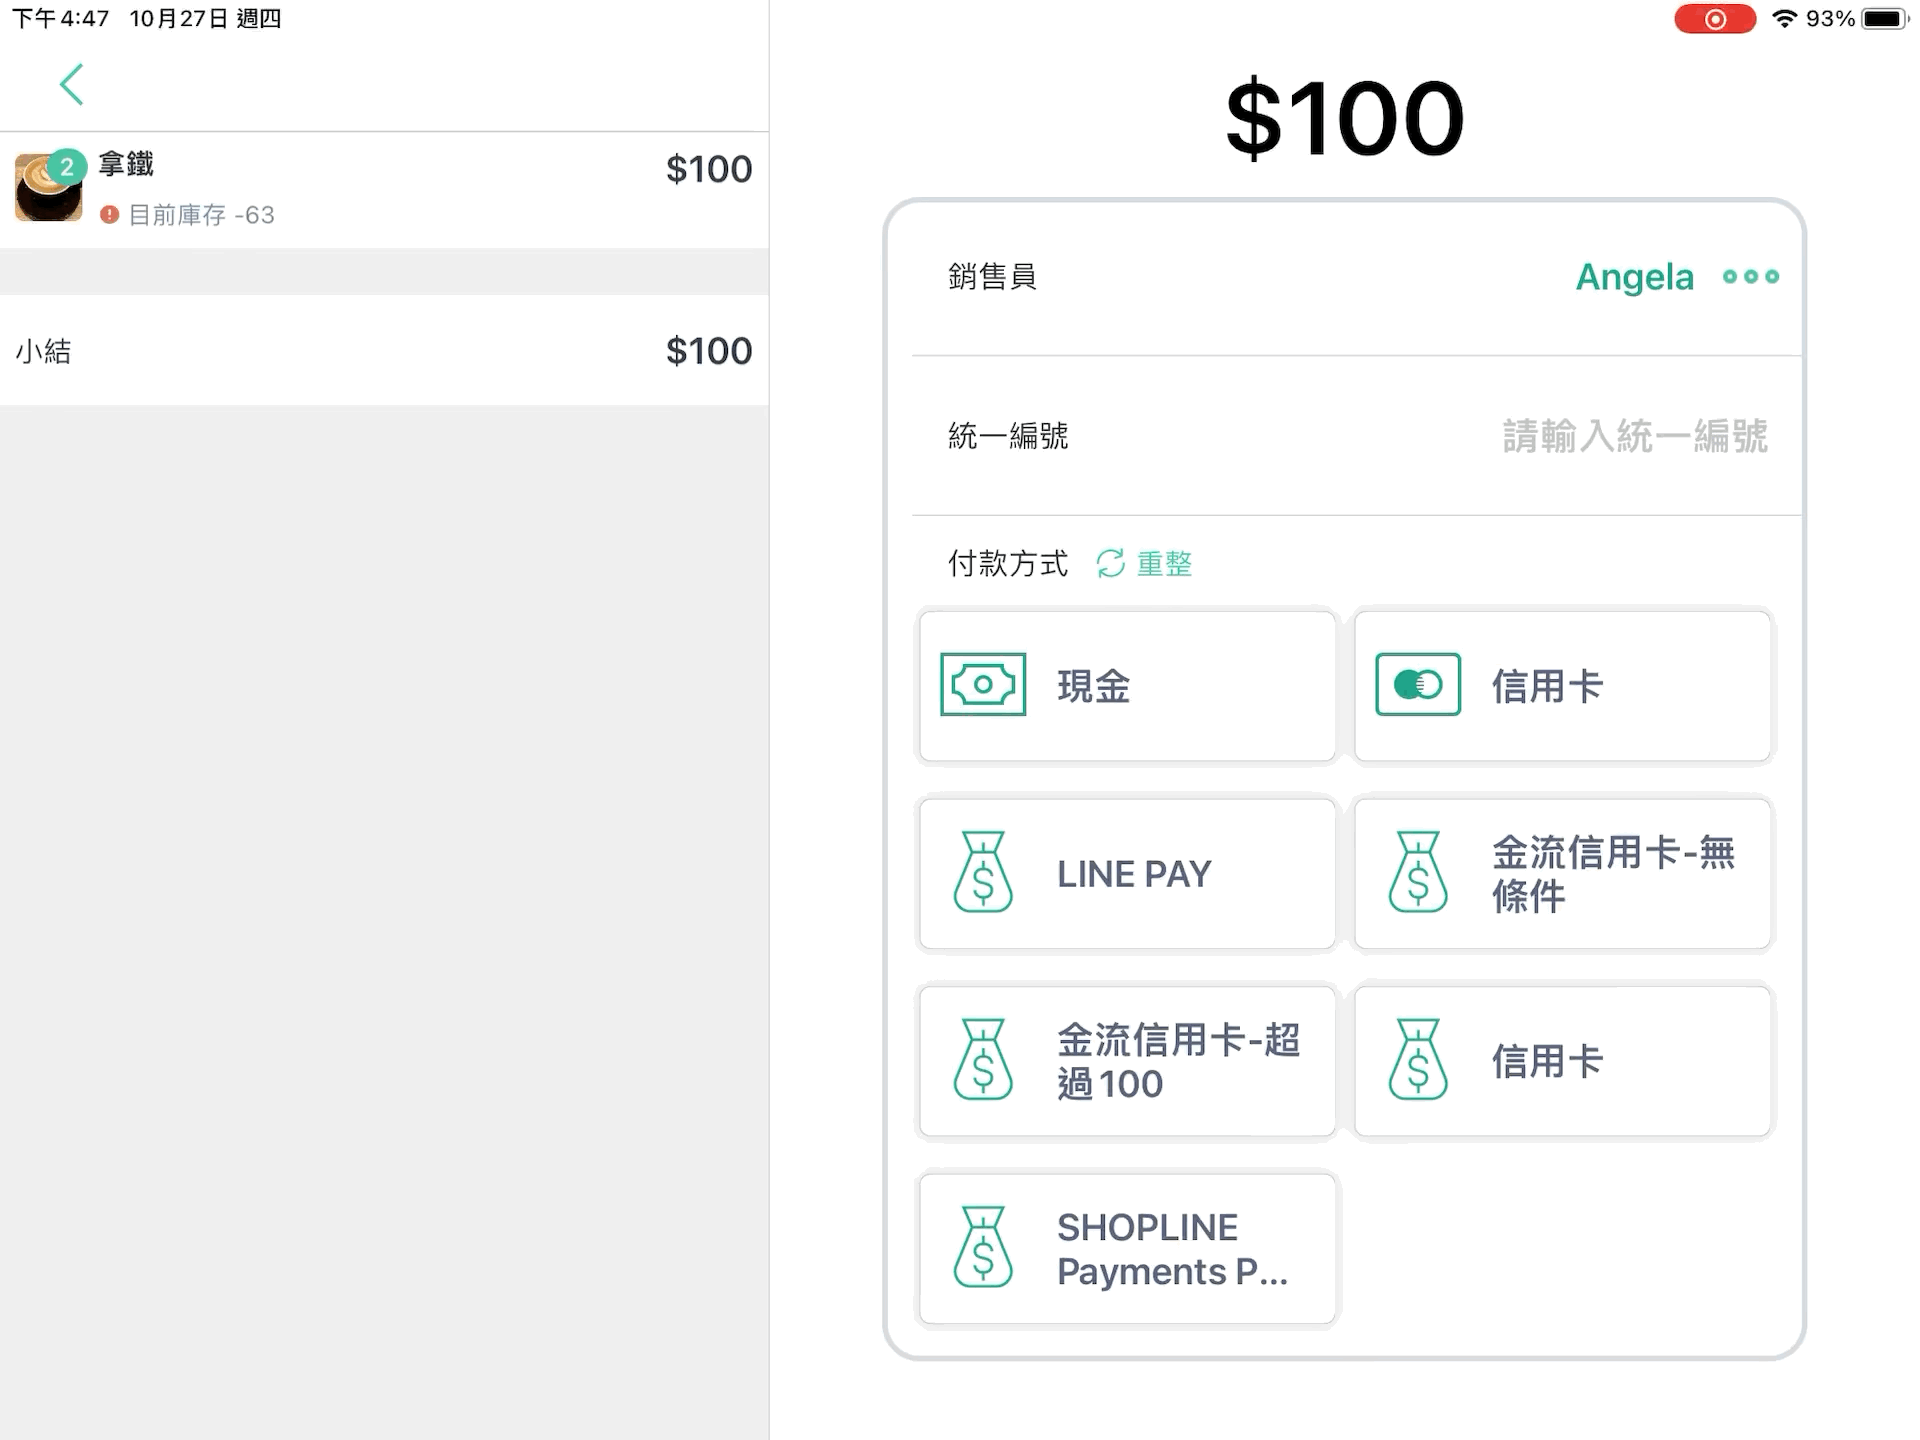Tap the 拿鐵 product thumbnail

(49, 187)
